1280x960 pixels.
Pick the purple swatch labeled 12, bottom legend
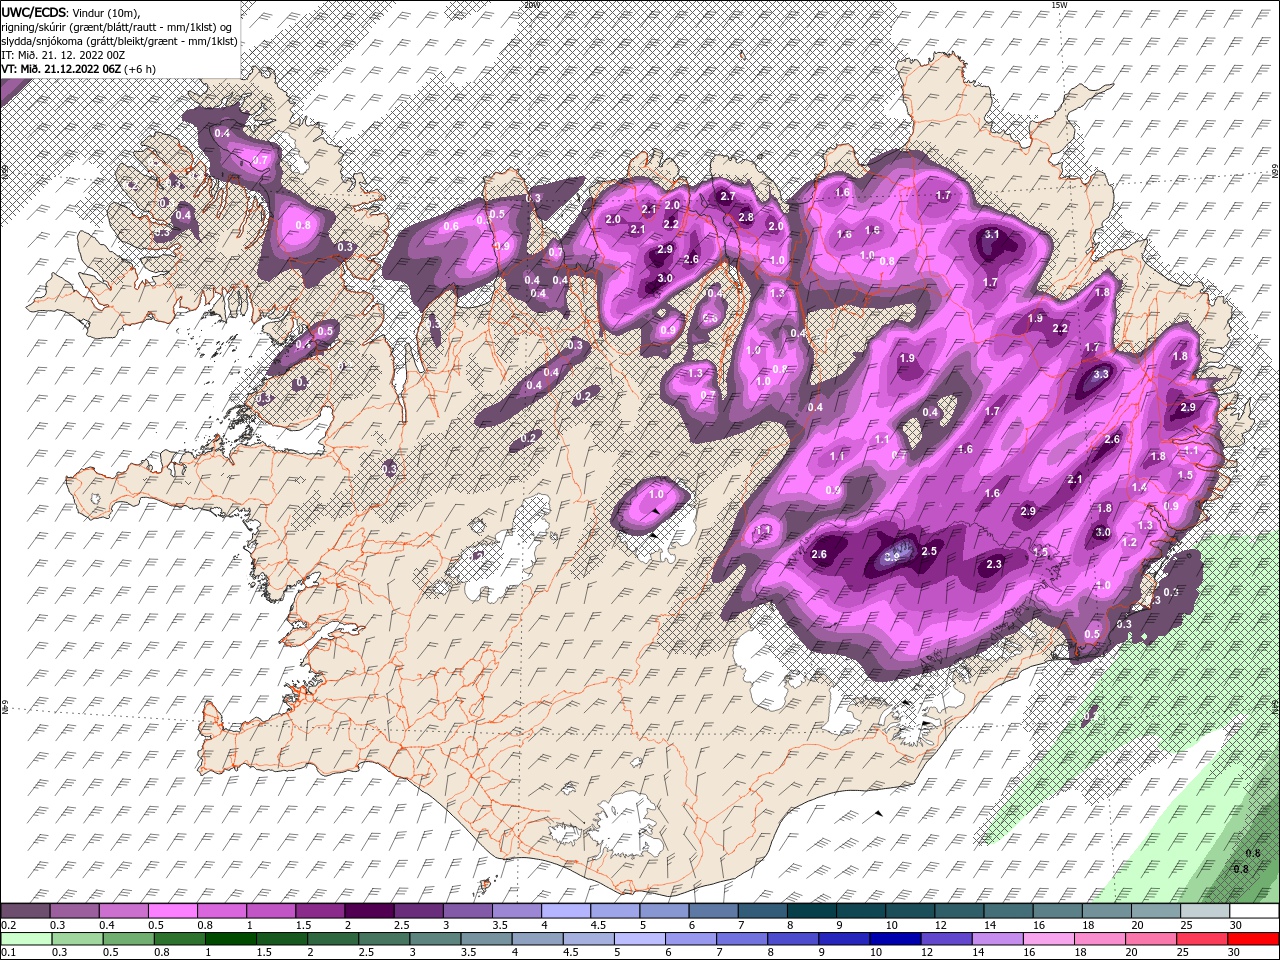point(946,938)
